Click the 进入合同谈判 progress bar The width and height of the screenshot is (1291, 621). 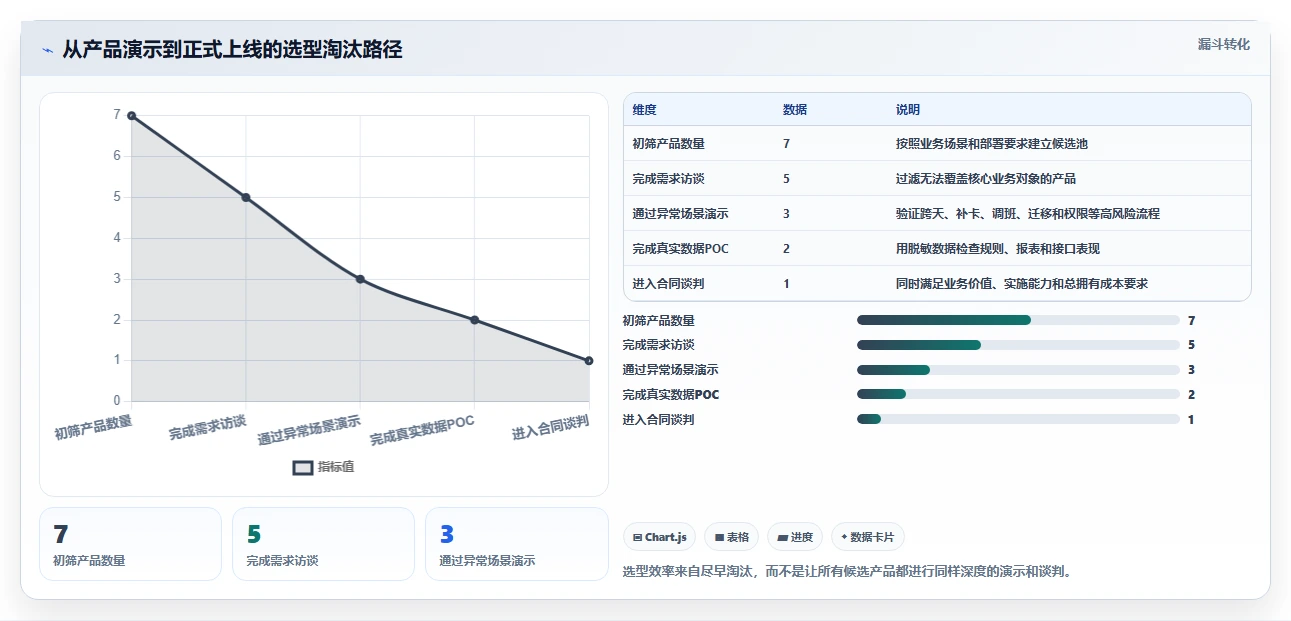[x=1018, y=419]
